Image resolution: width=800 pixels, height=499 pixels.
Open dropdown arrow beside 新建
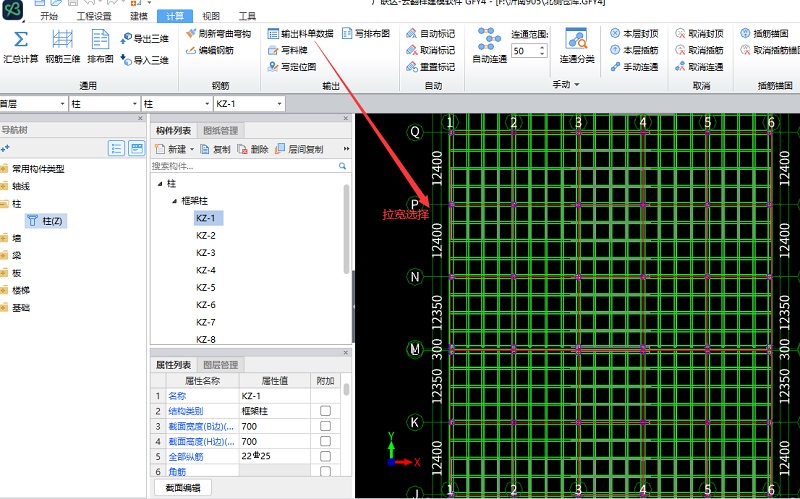point(192,149)
